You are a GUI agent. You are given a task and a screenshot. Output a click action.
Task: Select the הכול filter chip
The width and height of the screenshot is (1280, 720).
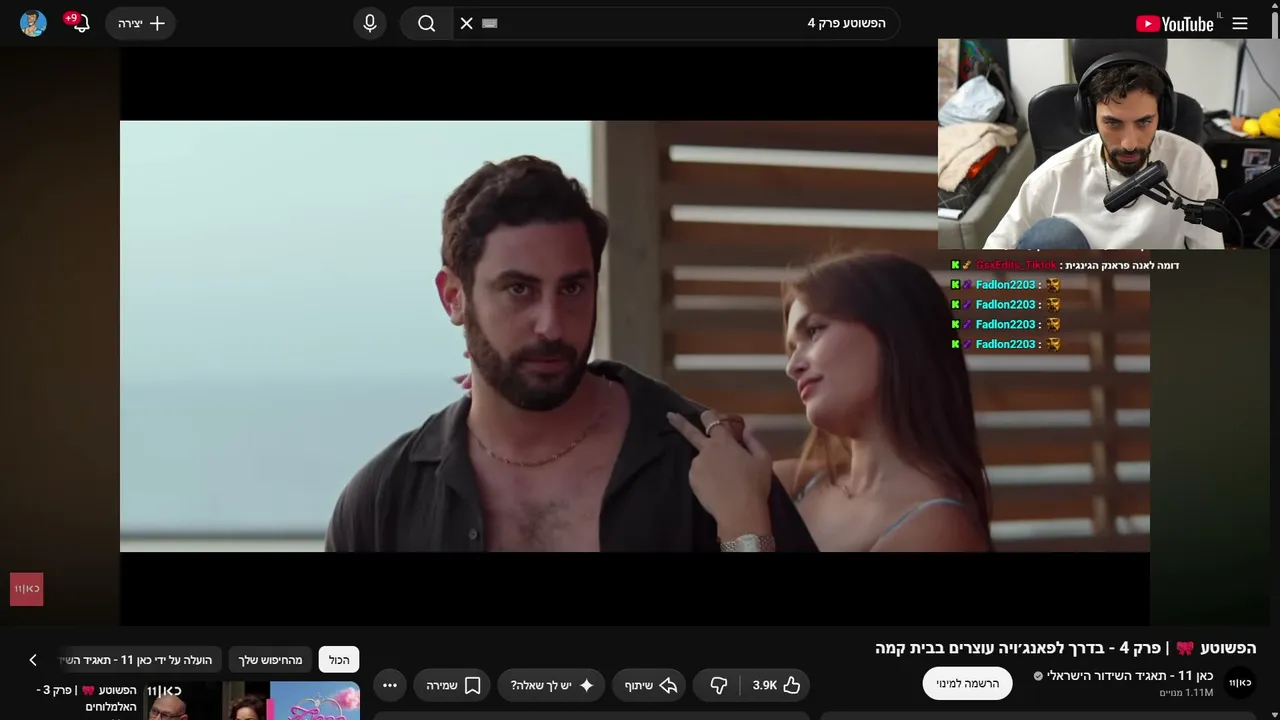pyautogui.click(x=339, y=660)
